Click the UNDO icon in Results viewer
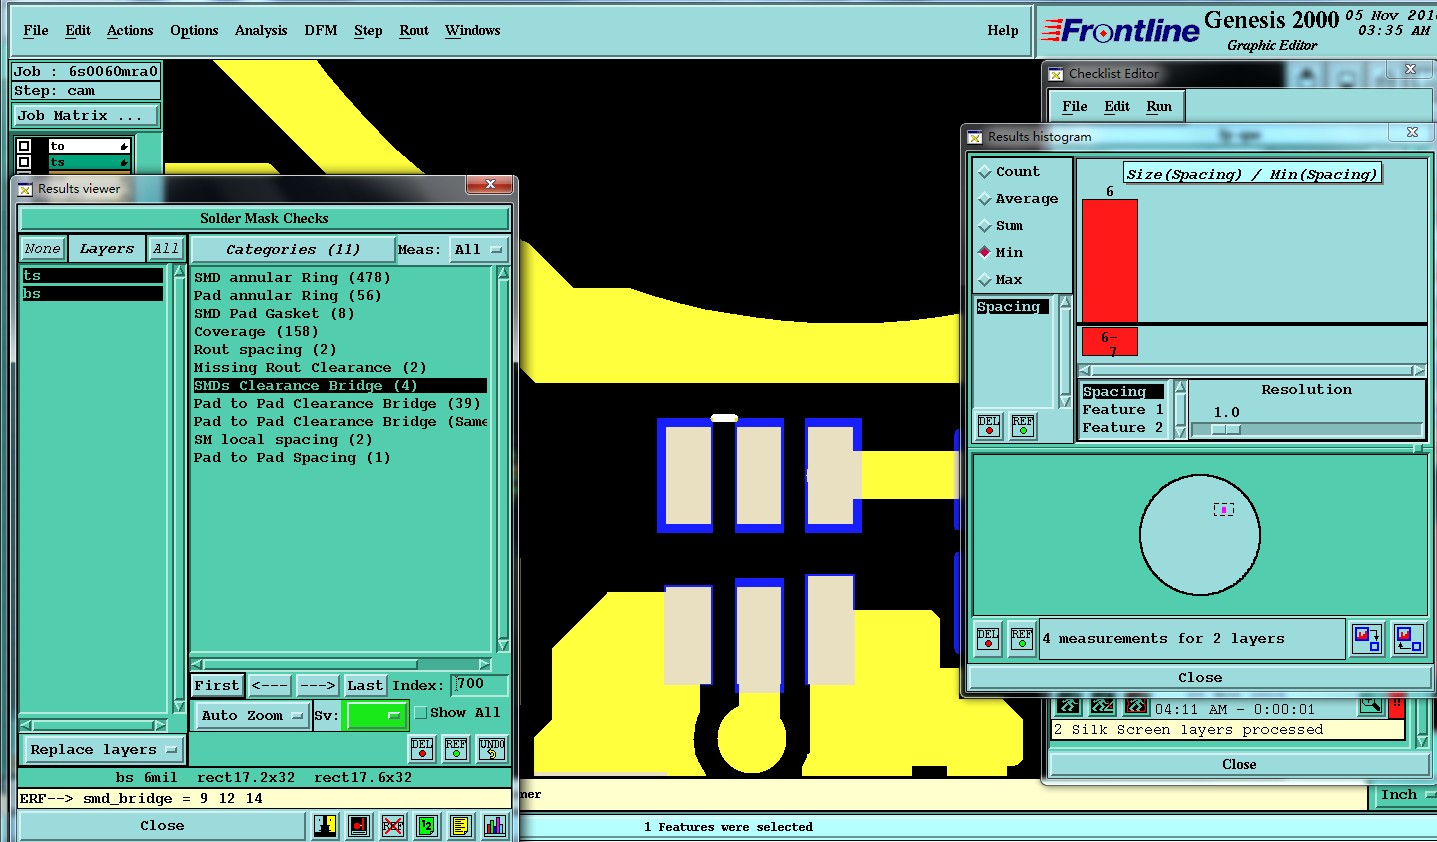 coord(492,749)
